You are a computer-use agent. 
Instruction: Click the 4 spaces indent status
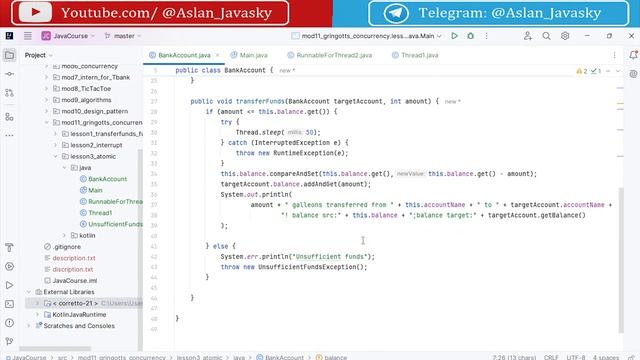point(606,357)
